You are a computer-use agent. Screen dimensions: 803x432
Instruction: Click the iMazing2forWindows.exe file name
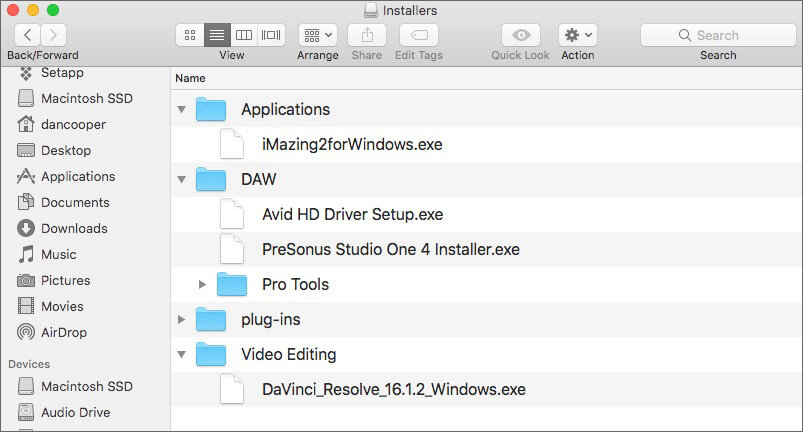352,145
